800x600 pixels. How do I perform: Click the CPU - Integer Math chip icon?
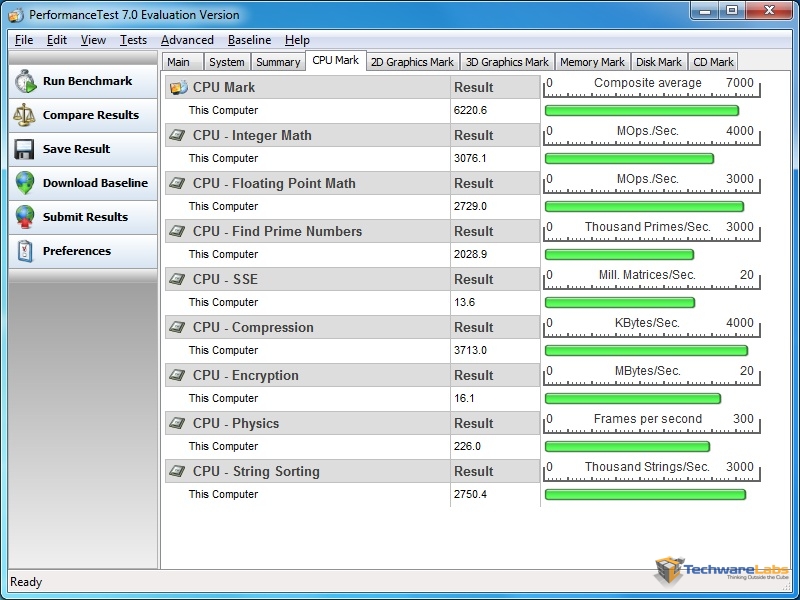click(177, 136)
